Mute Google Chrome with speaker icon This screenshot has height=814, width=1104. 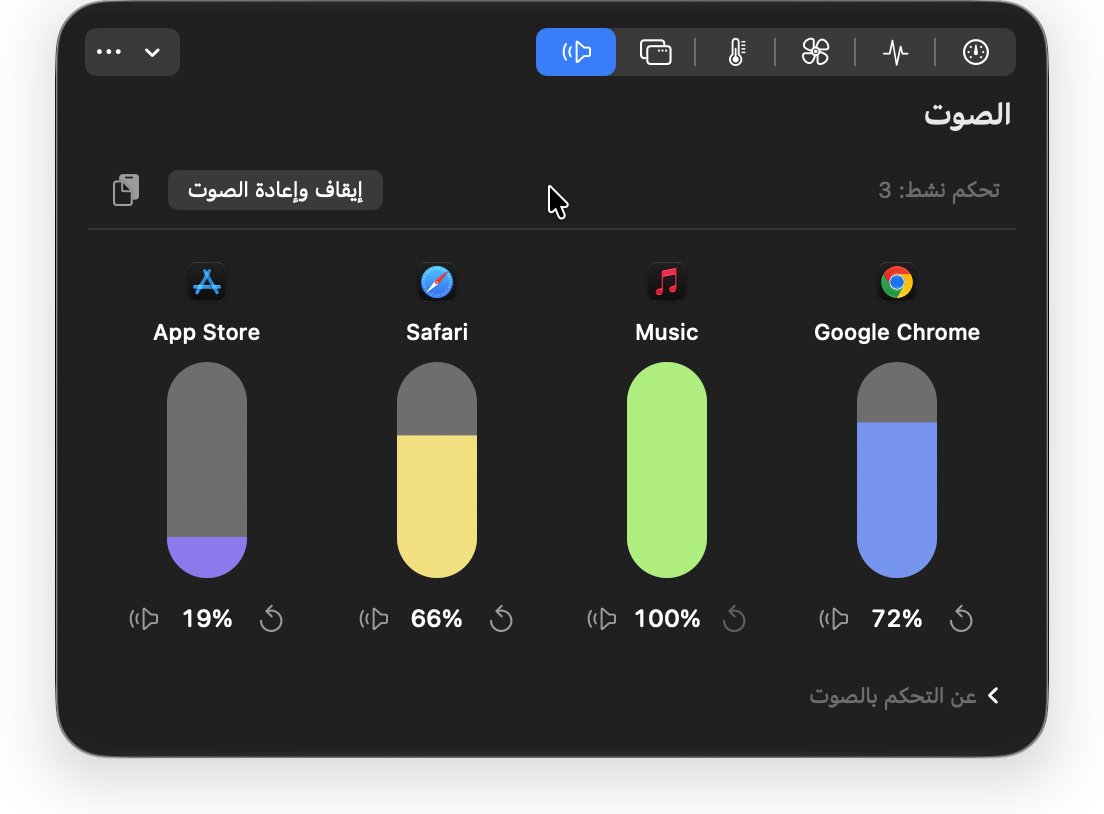(x=834, y=619)
